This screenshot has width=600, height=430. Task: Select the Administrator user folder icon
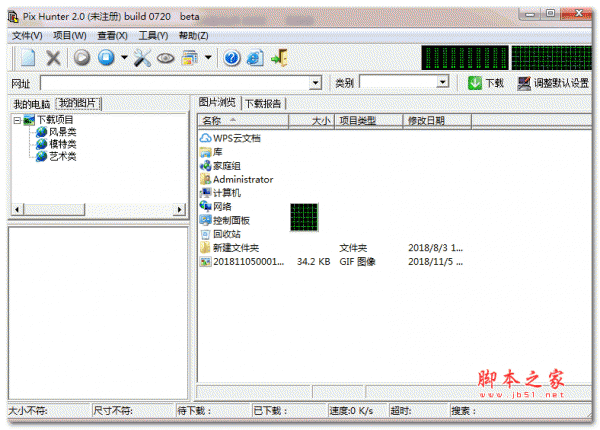(205, 179)
